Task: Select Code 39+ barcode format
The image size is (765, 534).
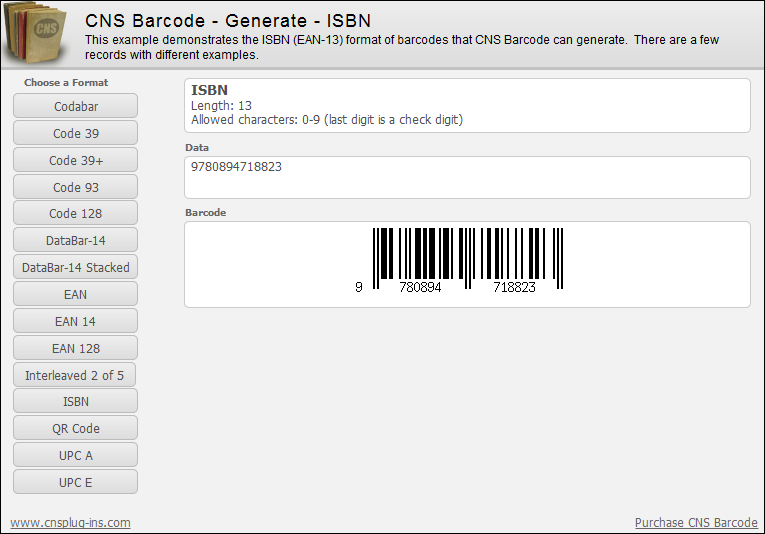Action: (76, 160)
